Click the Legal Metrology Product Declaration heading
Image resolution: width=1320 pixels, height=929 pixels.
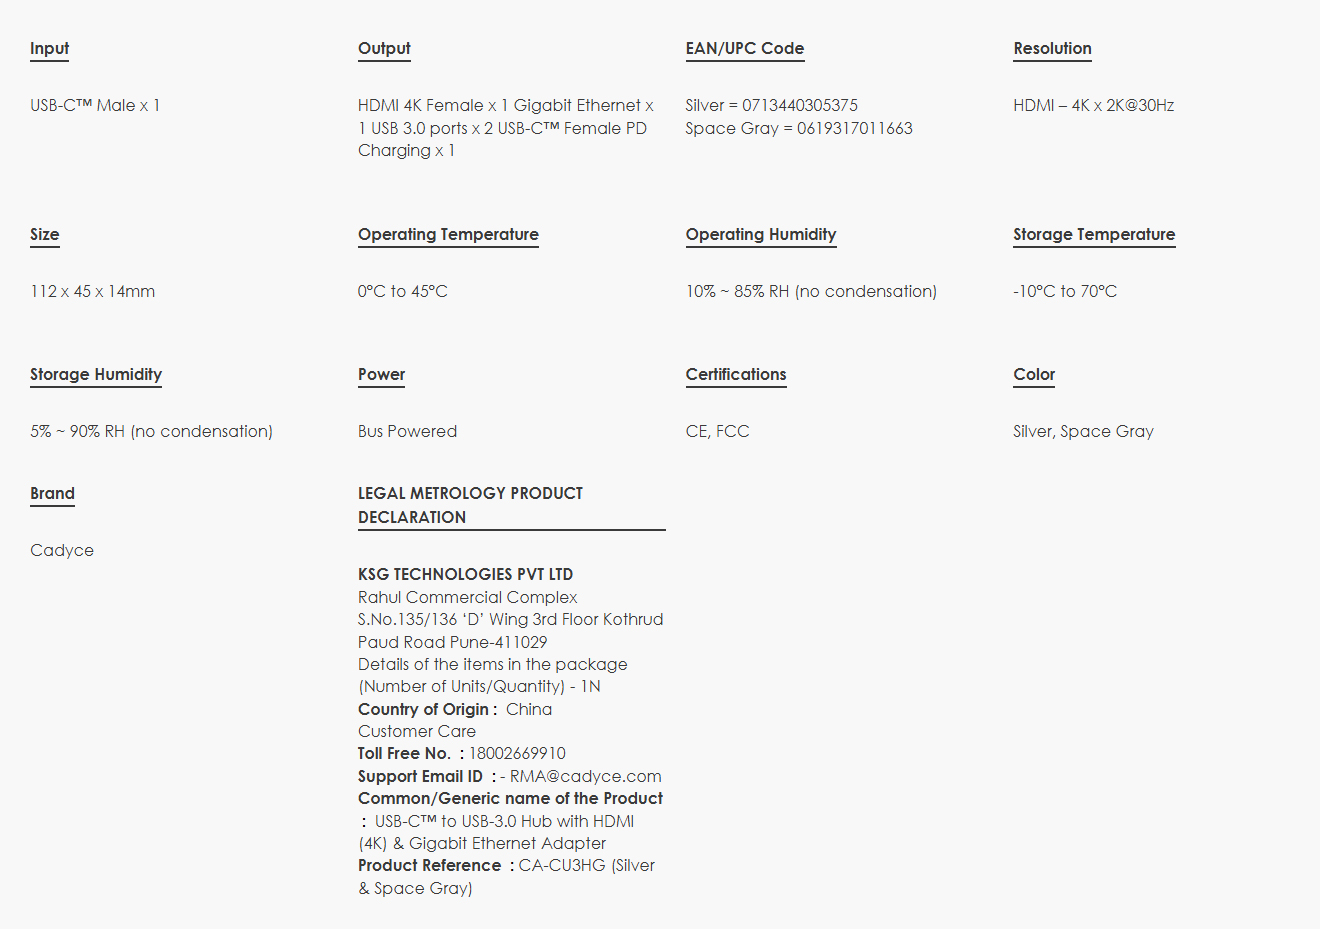470,505
